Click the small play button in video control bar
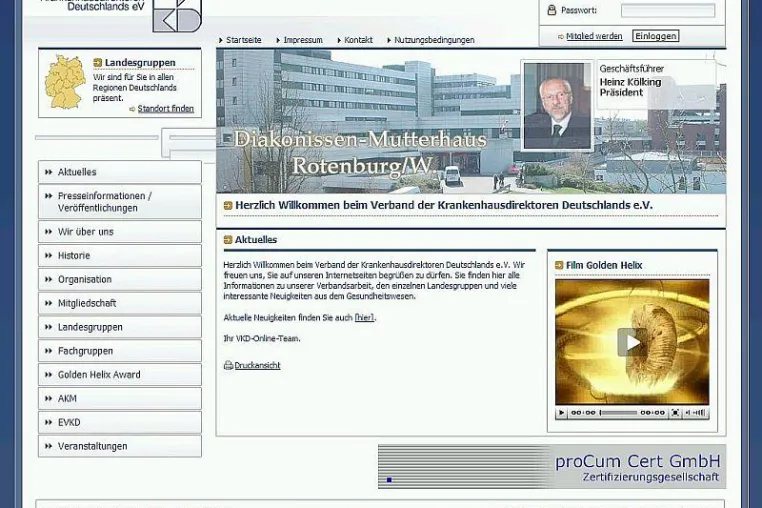This screenshot has width=762, height=508. [561, 413]
